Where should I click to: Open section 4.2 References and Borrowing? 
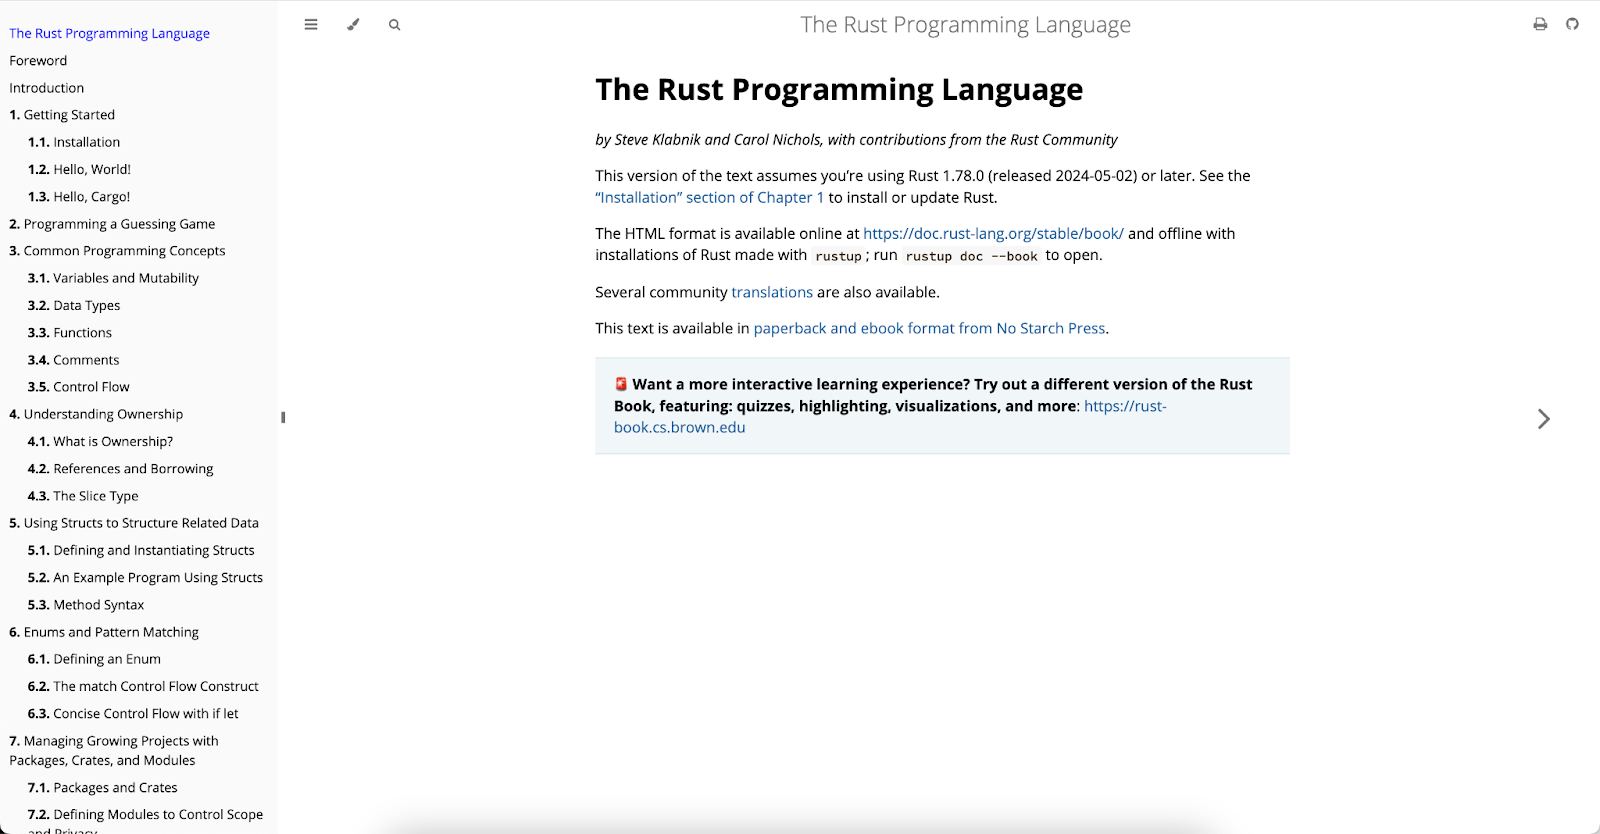(121, 469)
